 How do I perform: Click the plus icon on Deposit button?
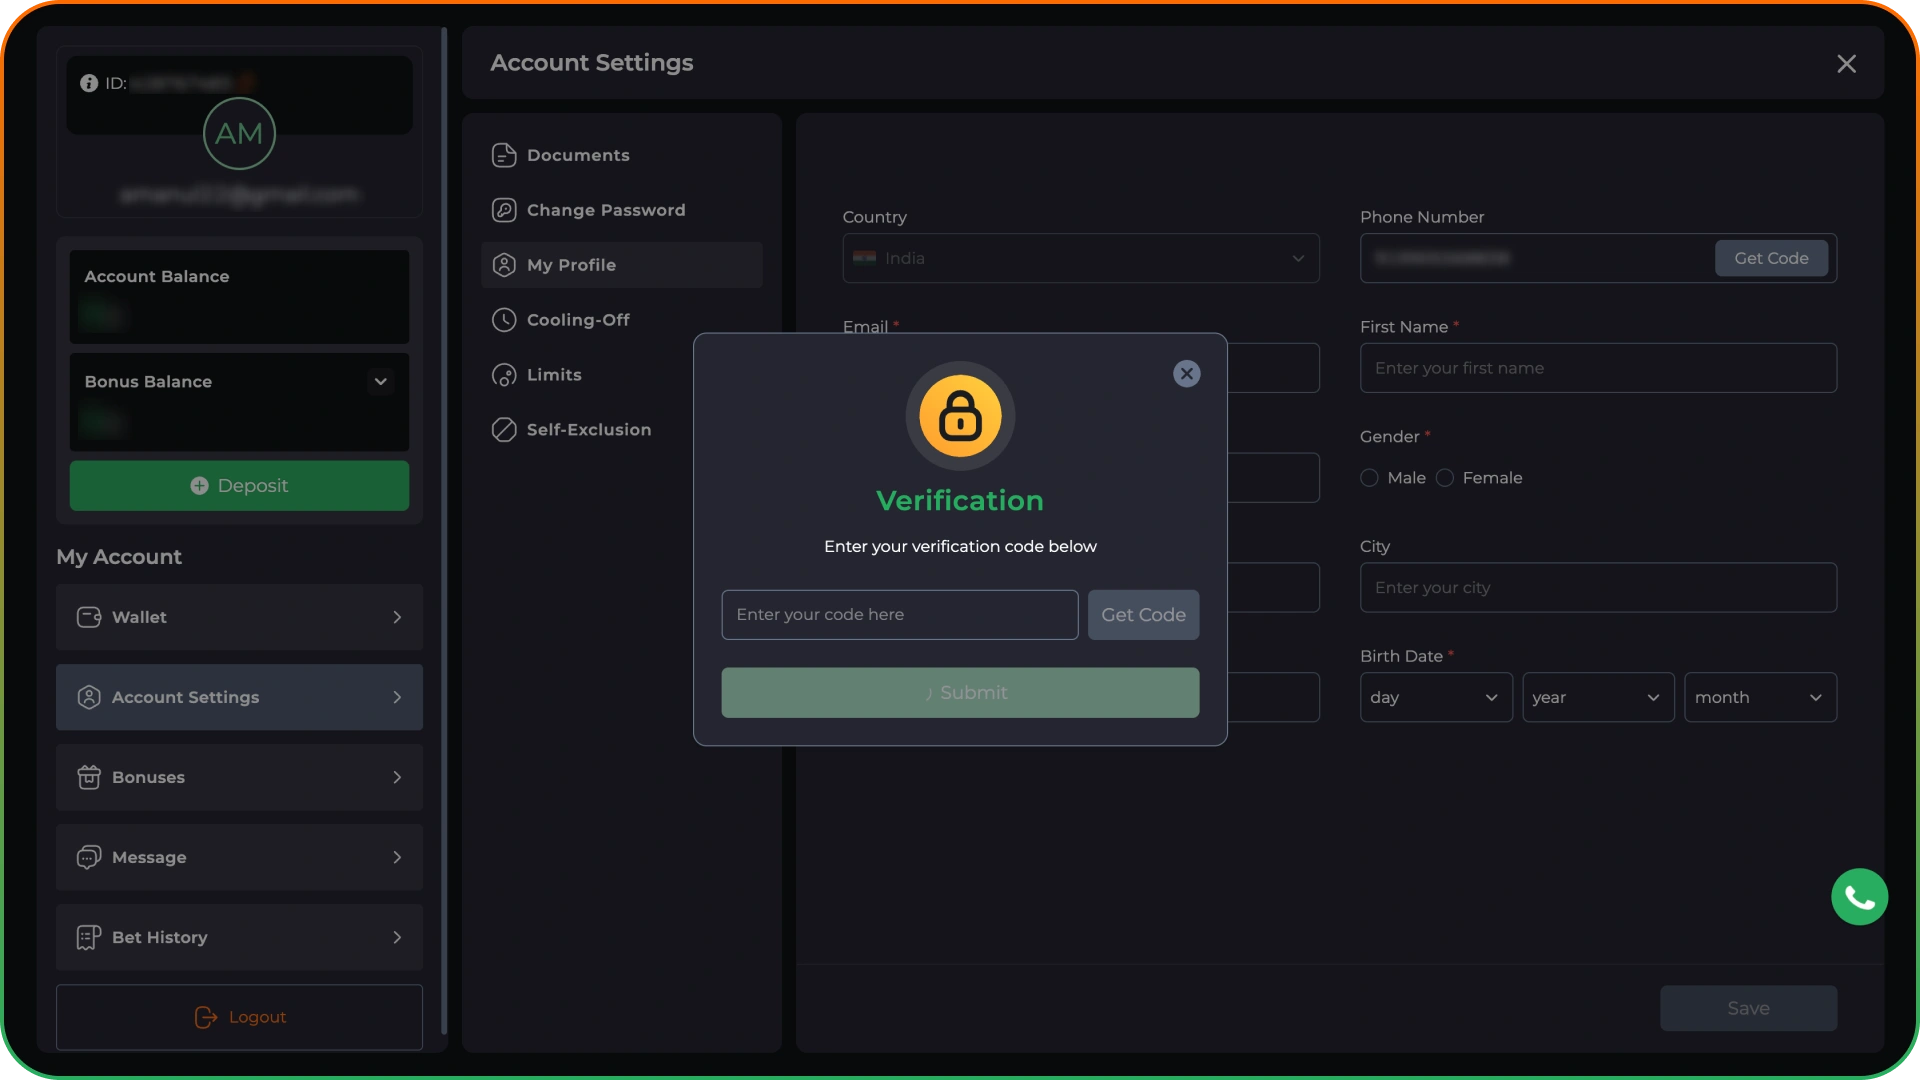(x=199, y=485)
